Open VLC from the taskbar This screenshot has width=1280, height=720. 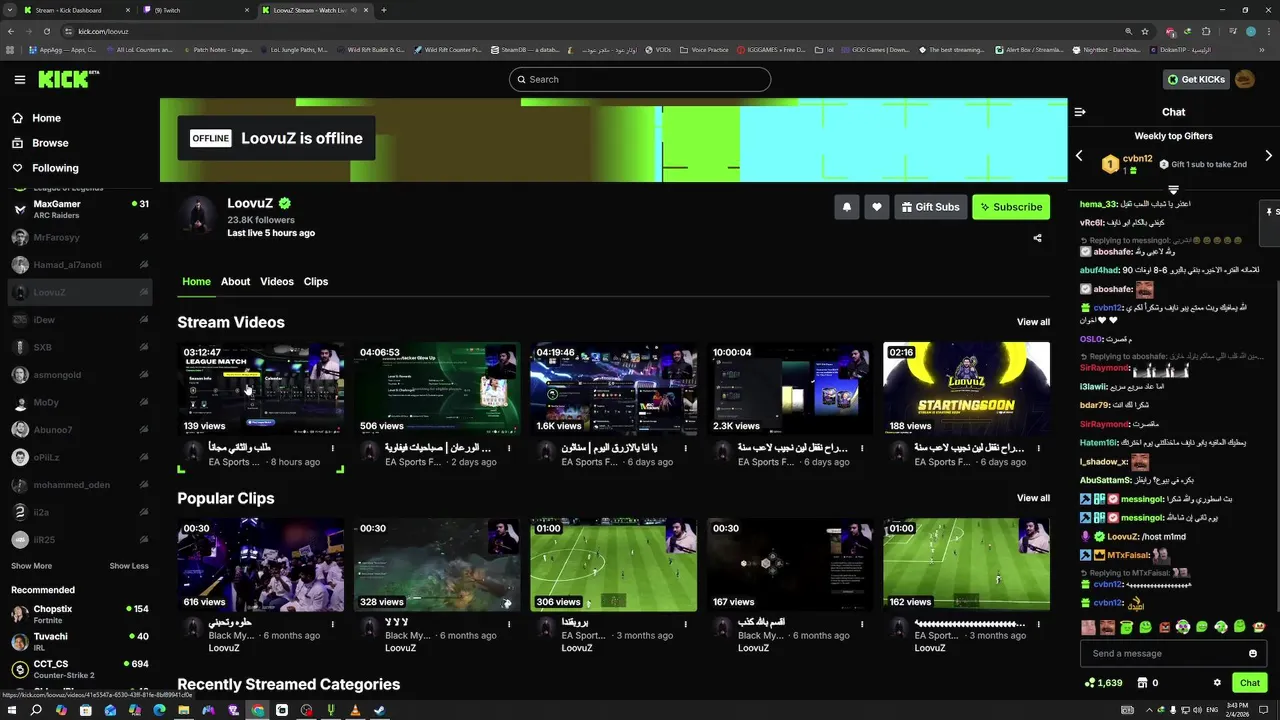point(355,710)
